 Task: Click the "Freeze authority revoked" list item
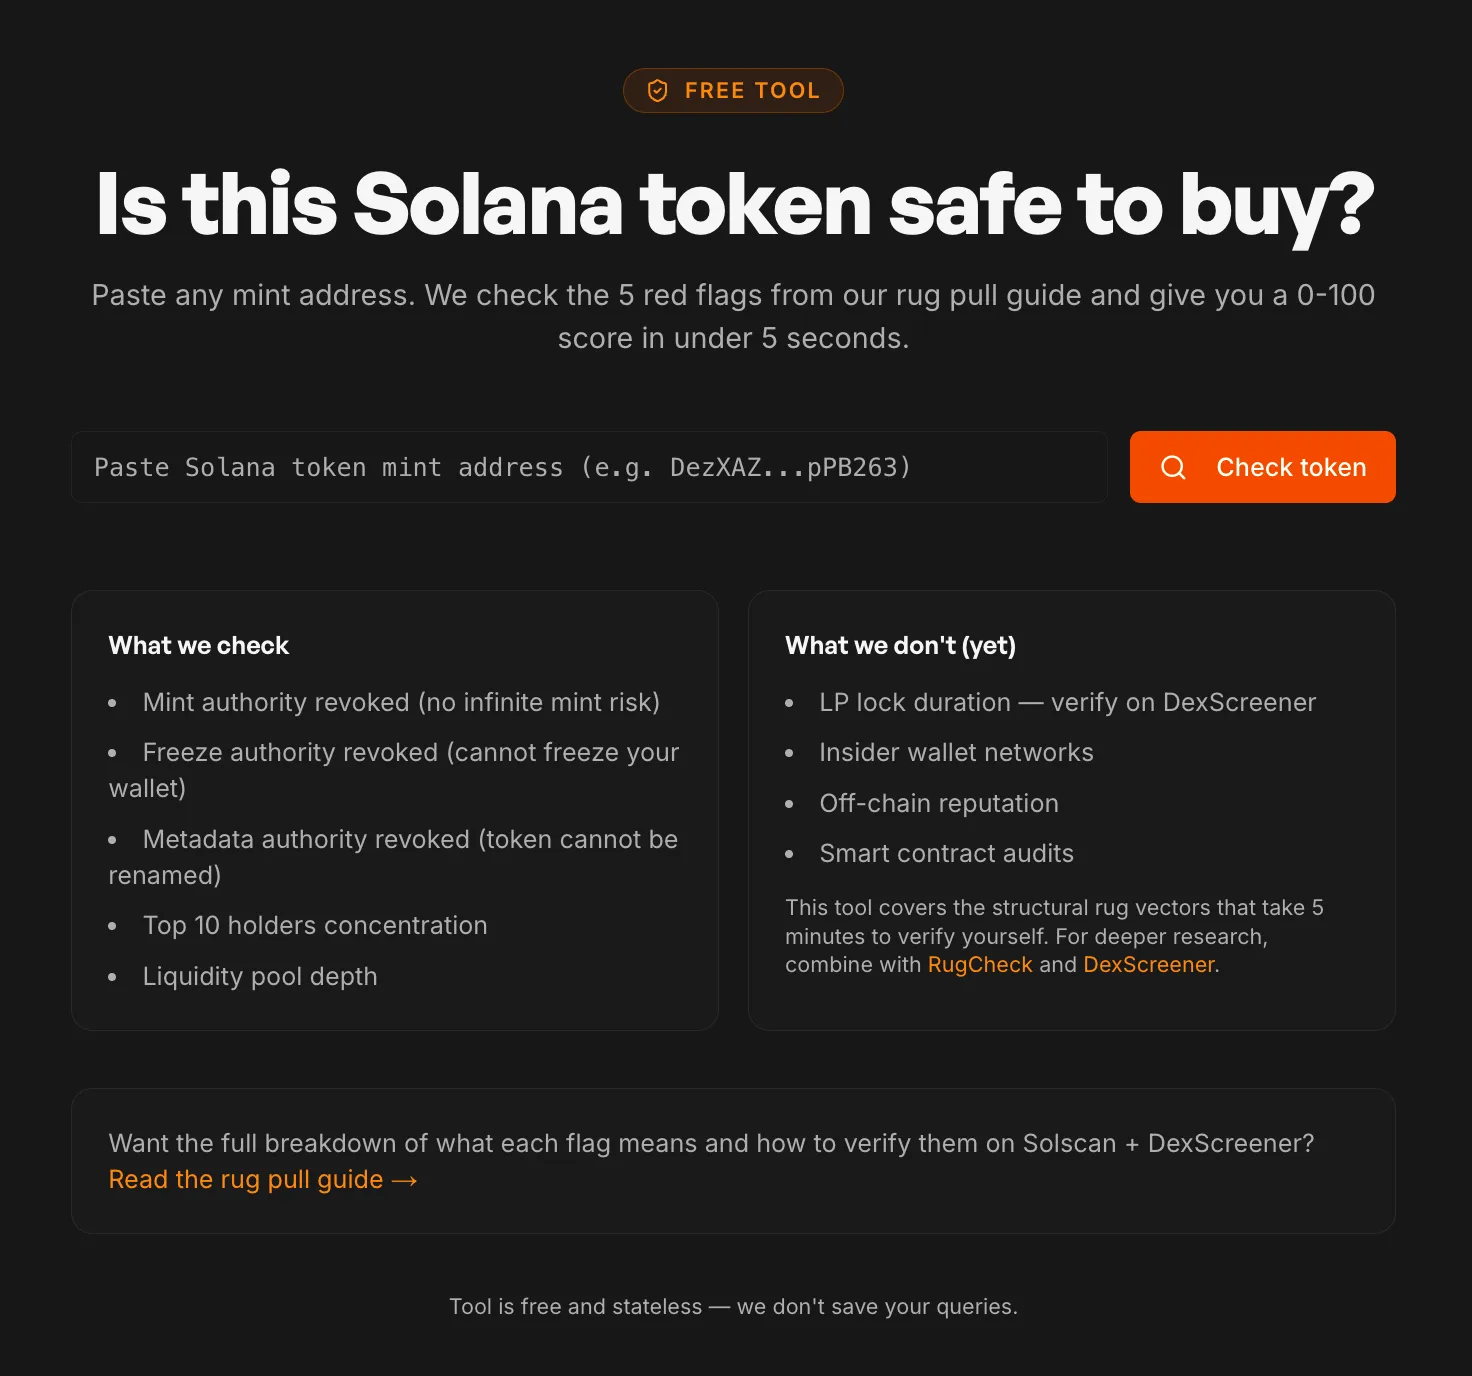pos(410,753)
